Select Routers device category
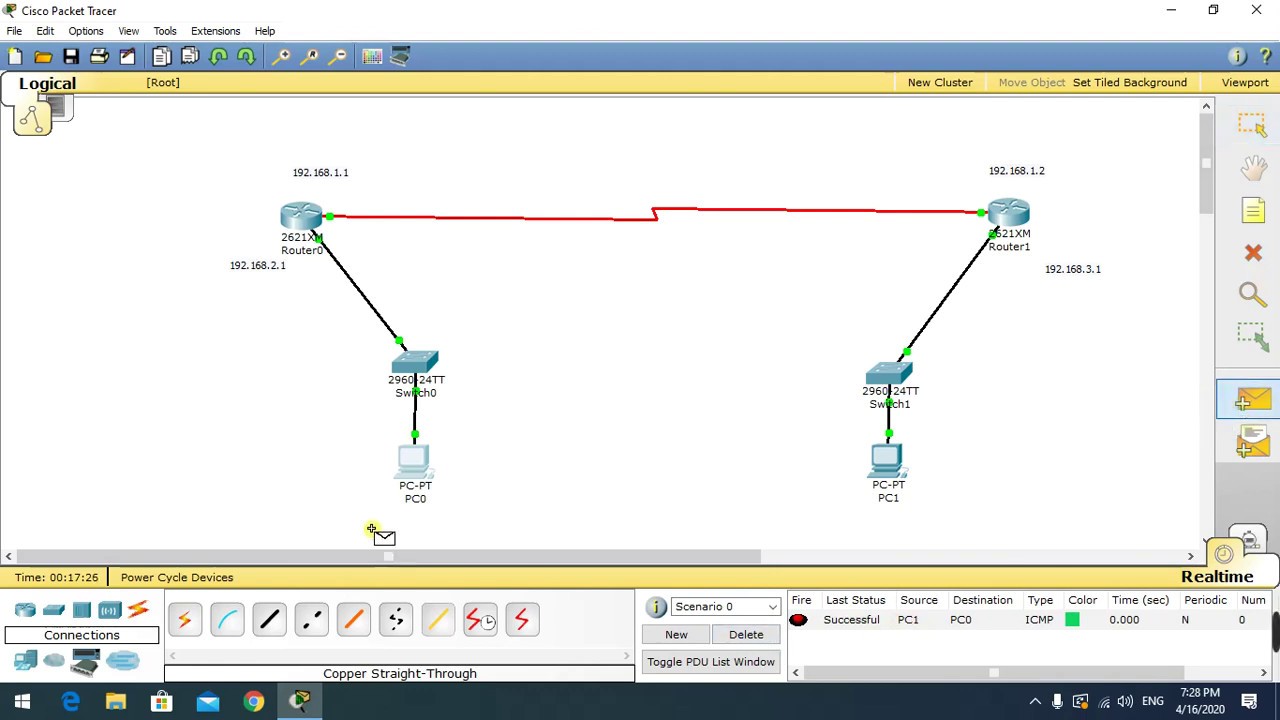Screen dimensions: 1280x720 click(x=25, y=610)
